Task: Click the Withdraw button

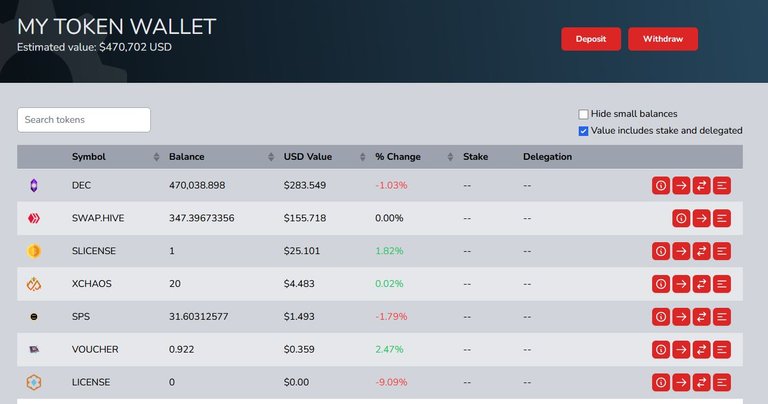Action: [663, 39]
